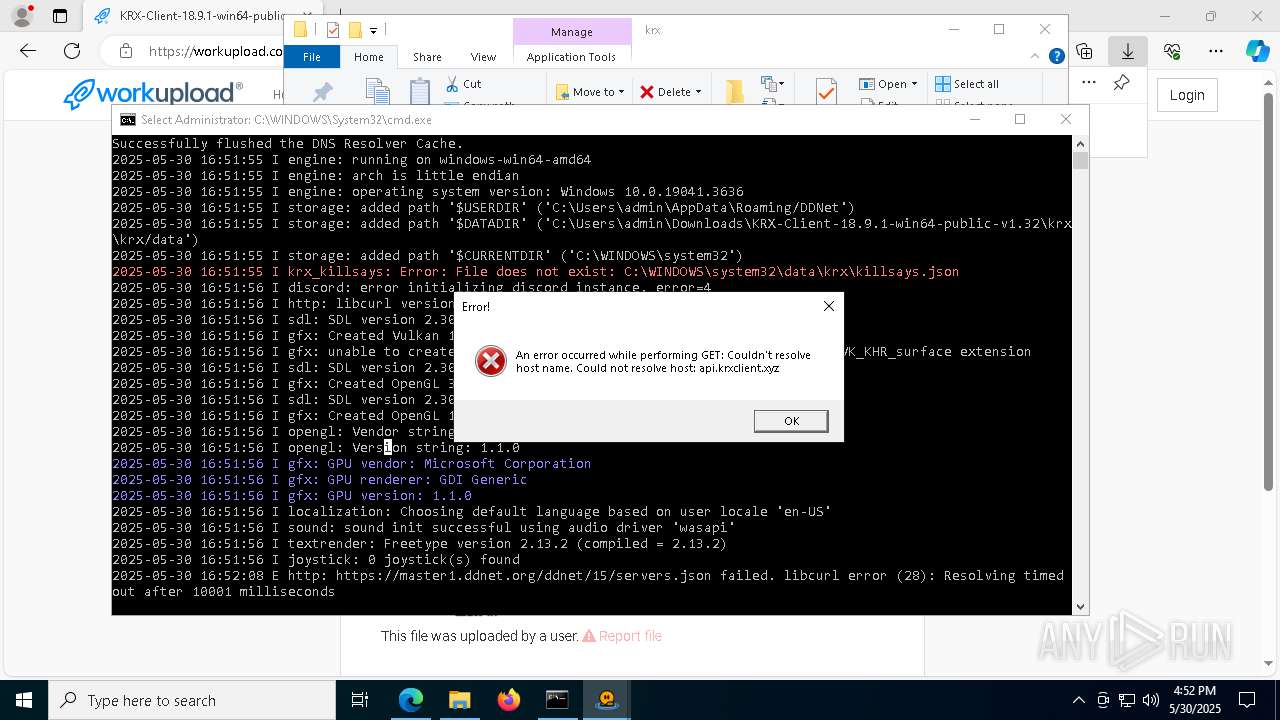Click Edge browser back arrow
This screenshot has height=720, width=1280.
[x=28, y=51]
